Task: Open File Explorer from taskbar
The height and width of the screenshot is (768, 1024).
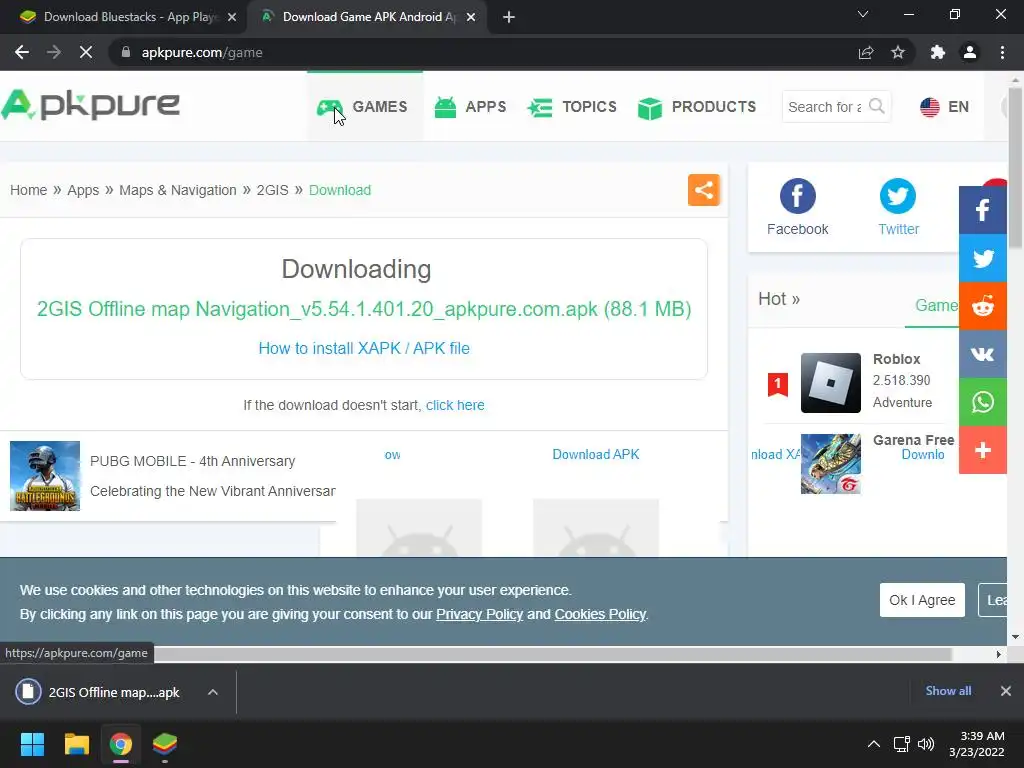Action: (76, 744)
